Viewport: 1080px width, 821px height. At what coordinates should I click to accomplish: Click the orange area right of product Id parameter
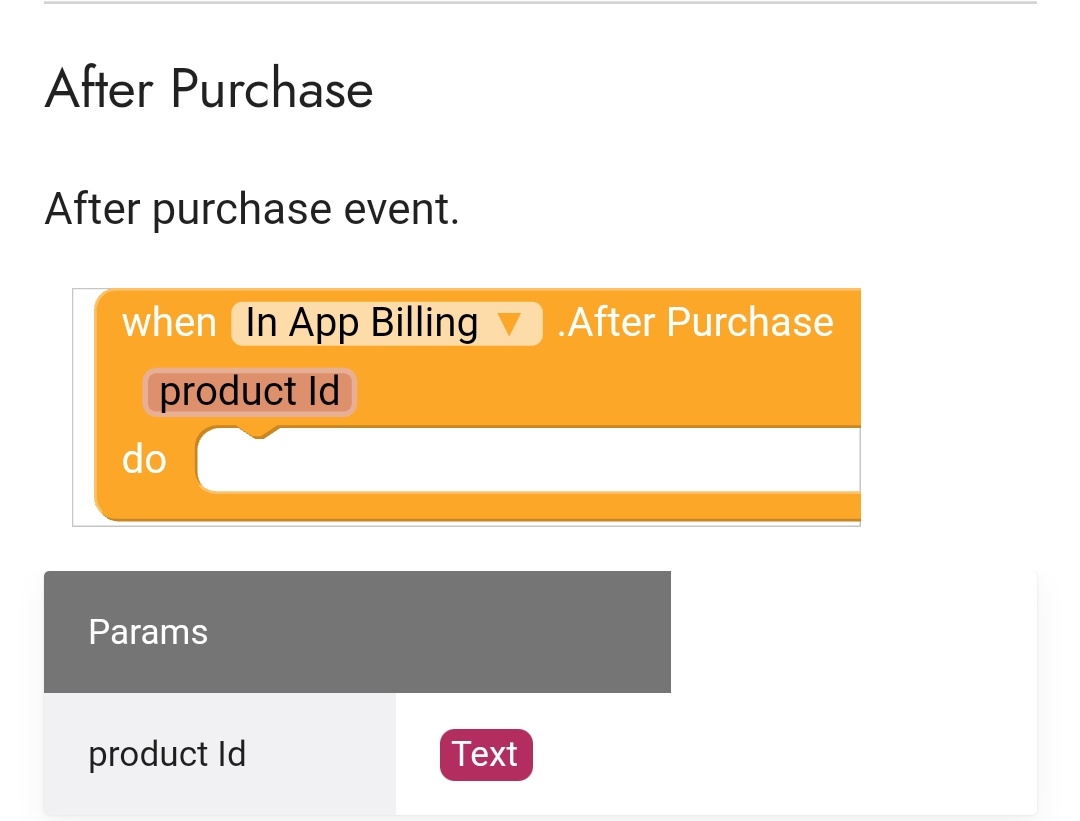609,391
